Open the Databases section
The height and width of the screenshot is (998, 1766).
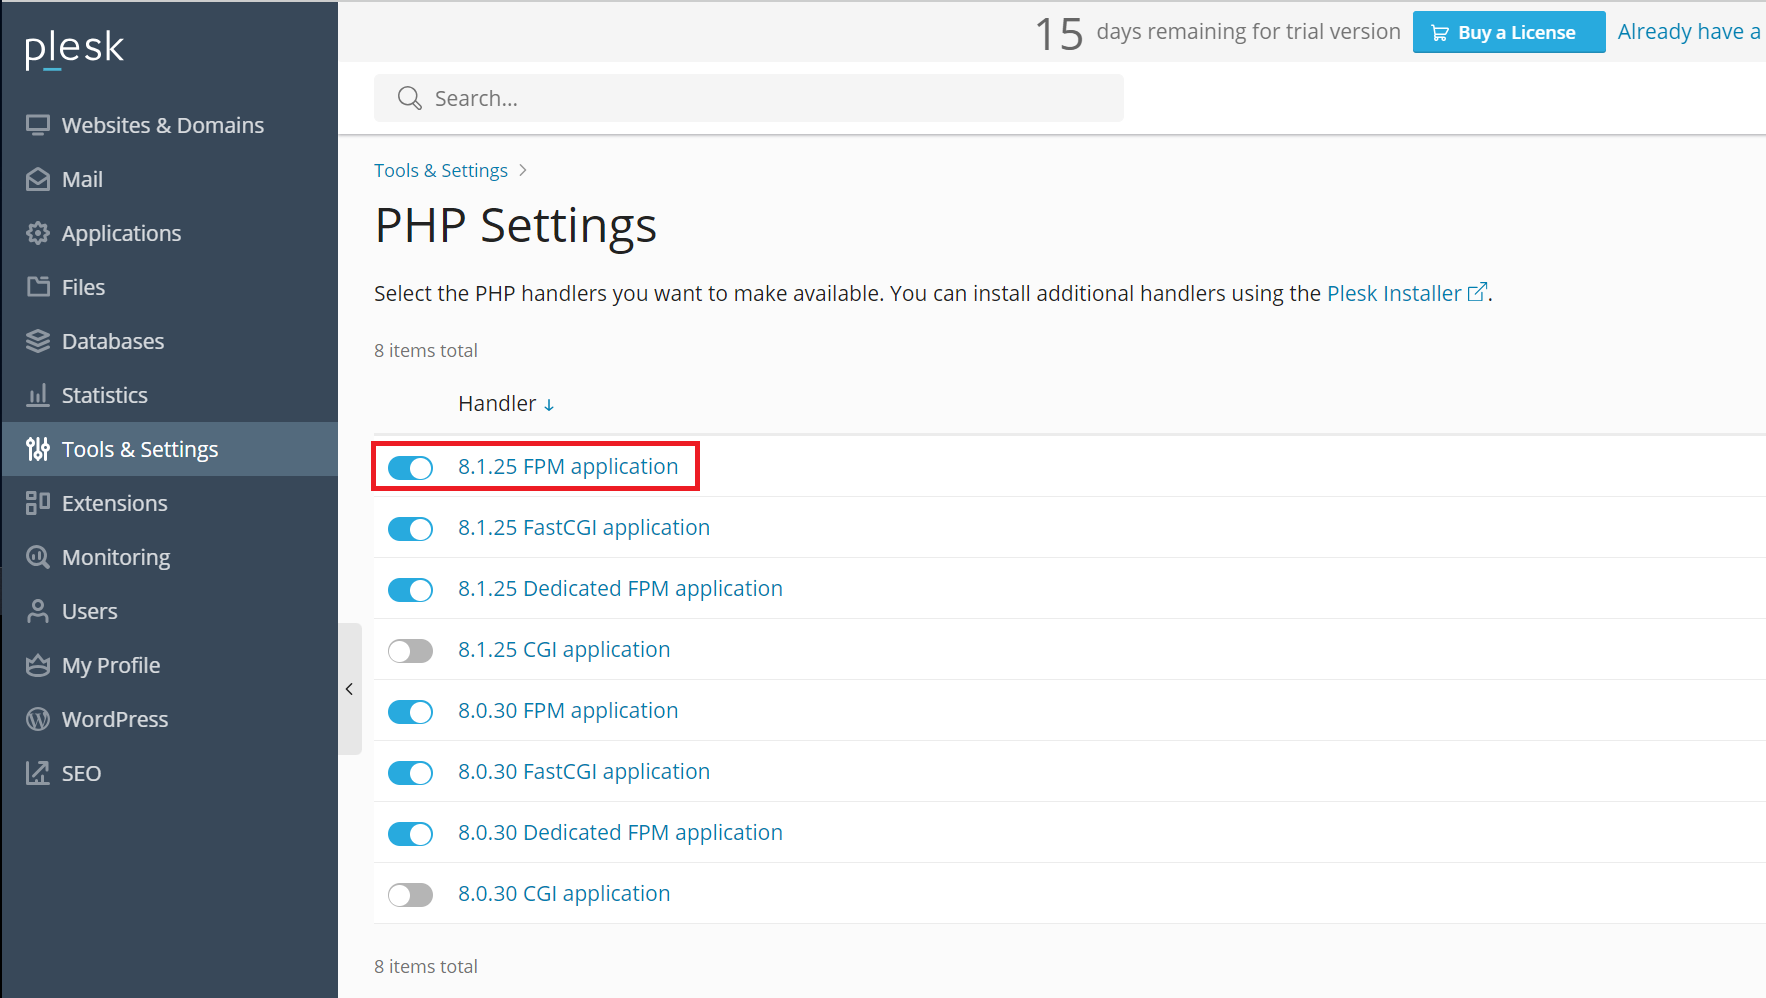pos(169,341)
